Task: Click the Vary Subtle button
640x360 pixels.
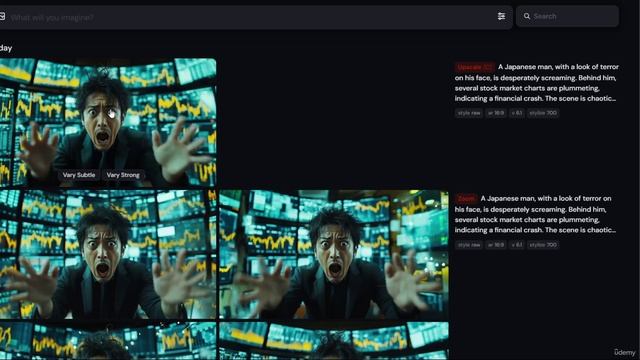Action: pyautogui.click(x=79, y=175)
